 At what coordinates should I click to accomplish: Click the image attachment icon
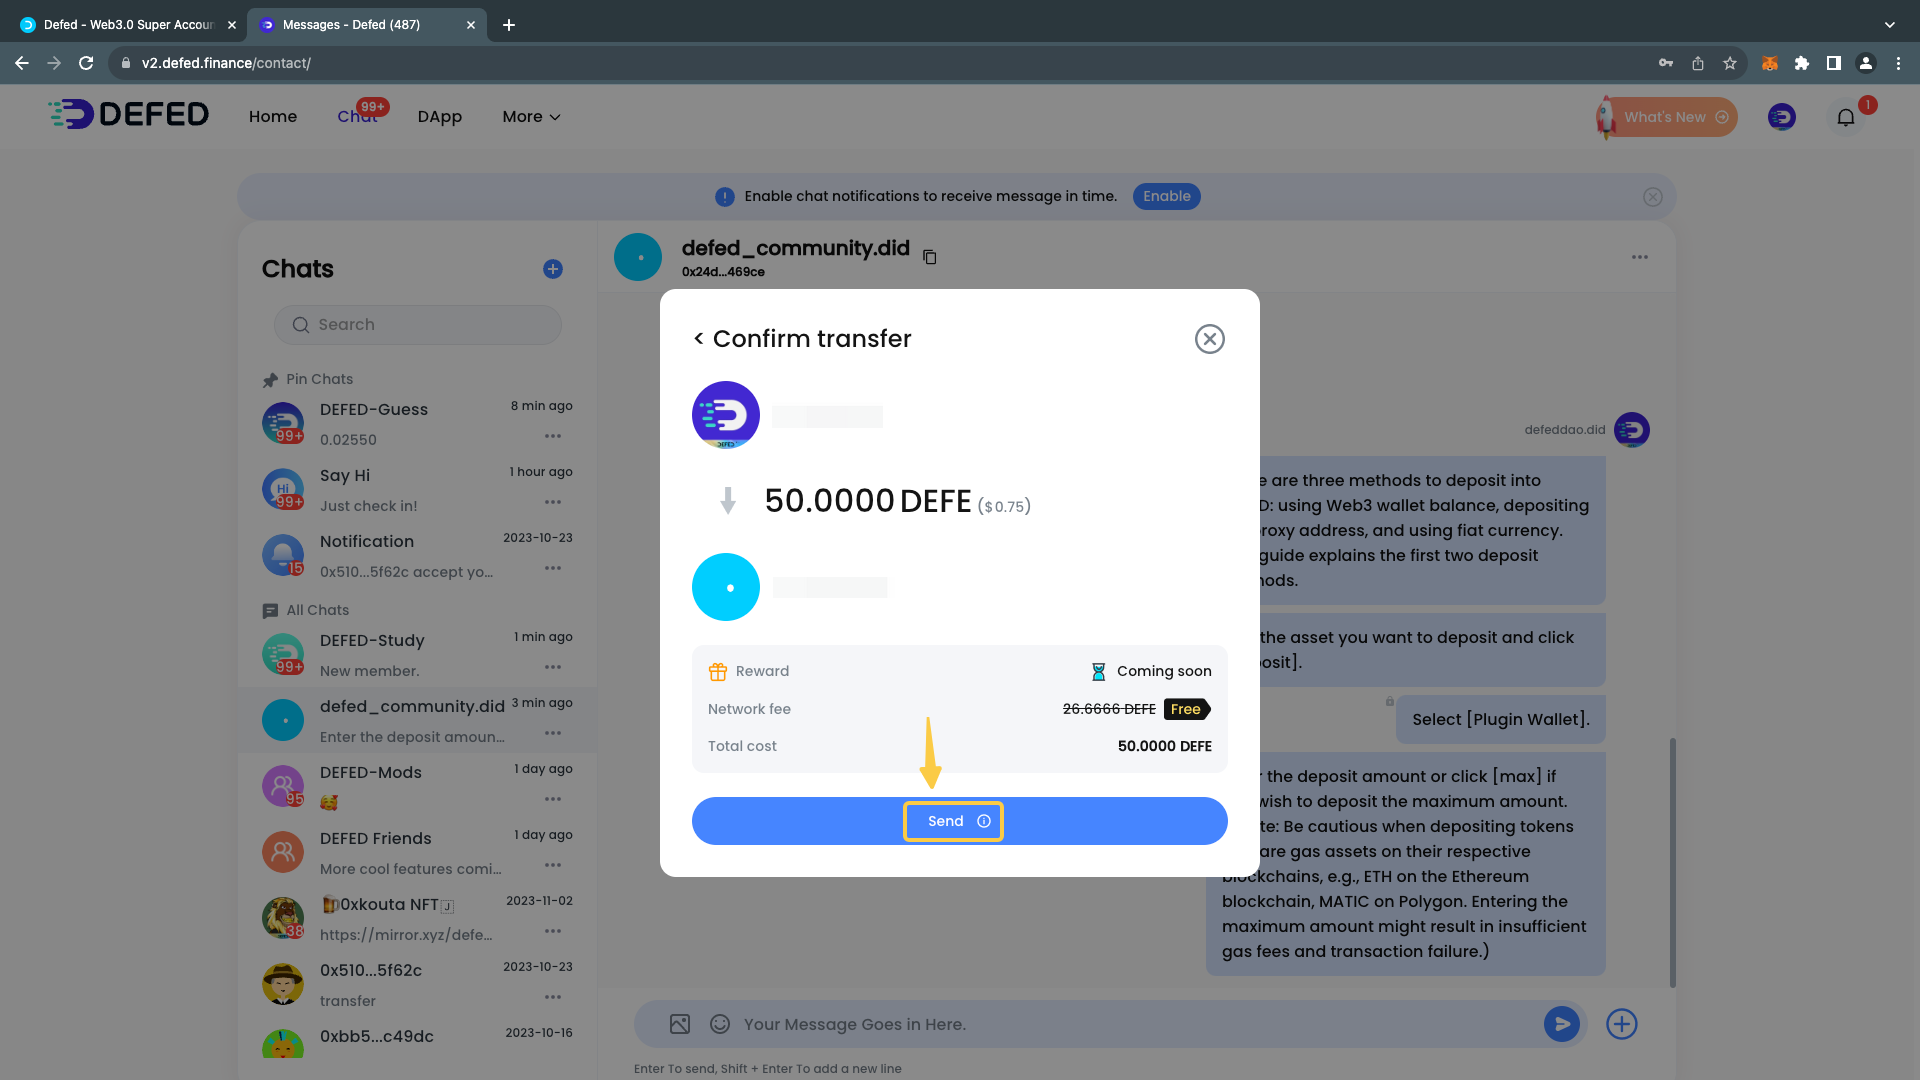[x=680, y=1024]
